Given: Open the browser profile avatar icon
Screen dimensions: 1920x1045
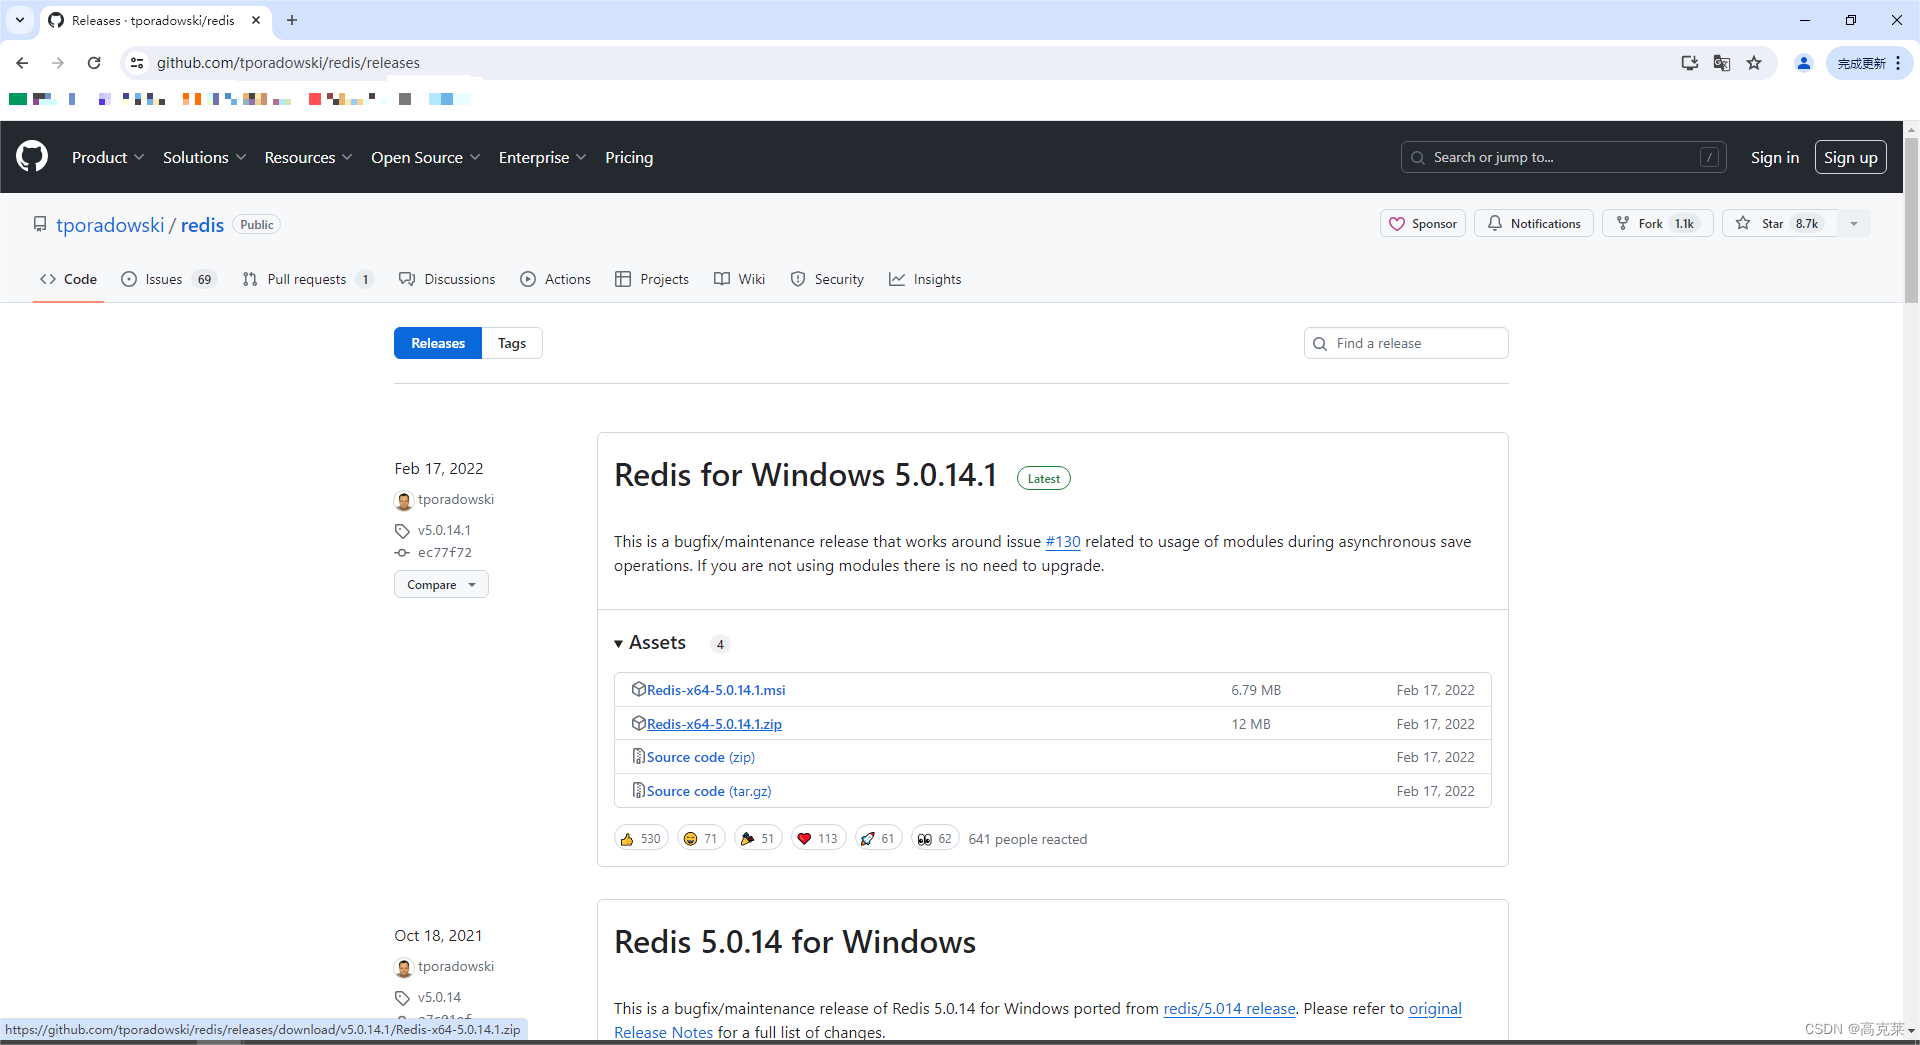Looking at the screenshot, I should click(x=1804, y=63).
